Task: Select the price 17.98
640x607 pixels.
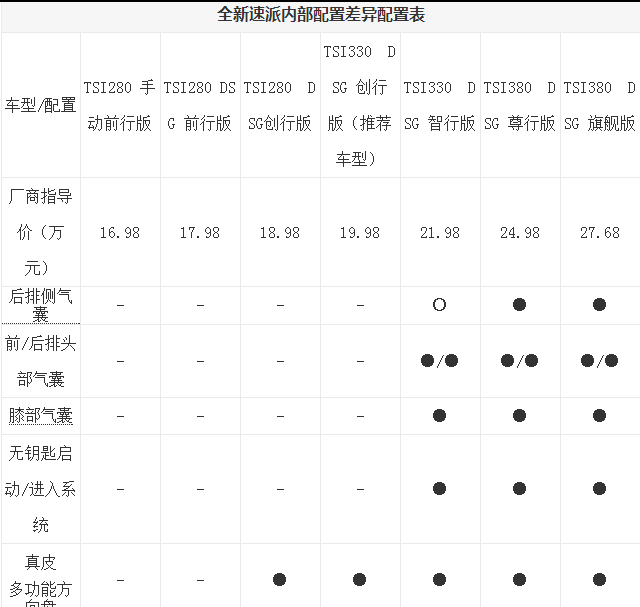Action: [x=200, y=233]
